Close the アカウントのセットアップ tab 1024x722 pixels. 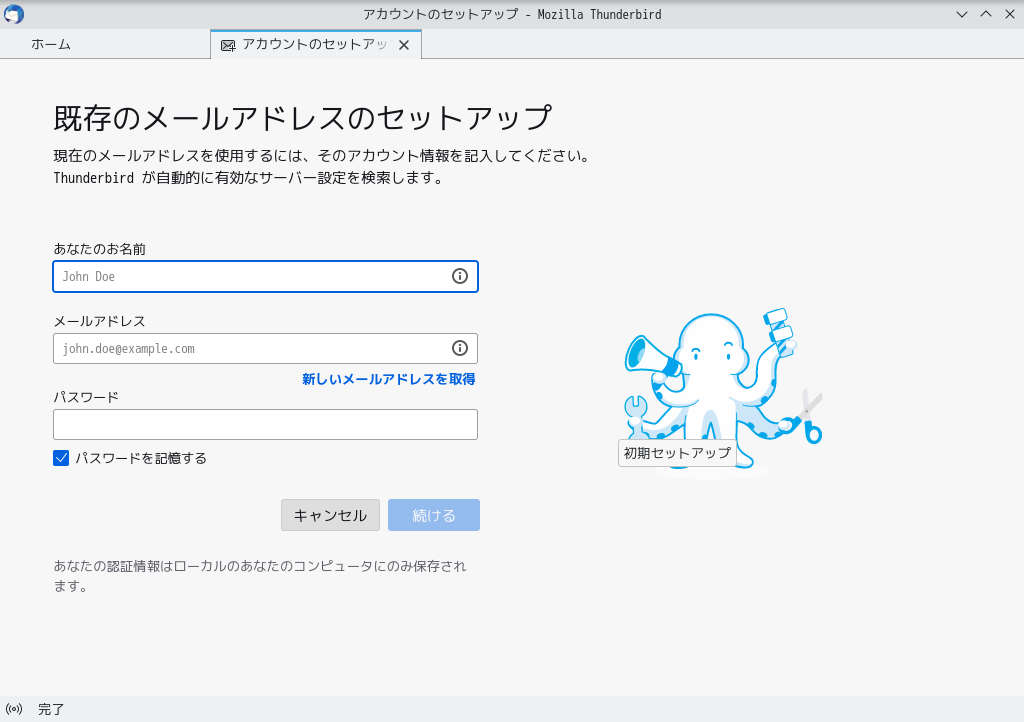pyautogui.click(x=404, y=45)
